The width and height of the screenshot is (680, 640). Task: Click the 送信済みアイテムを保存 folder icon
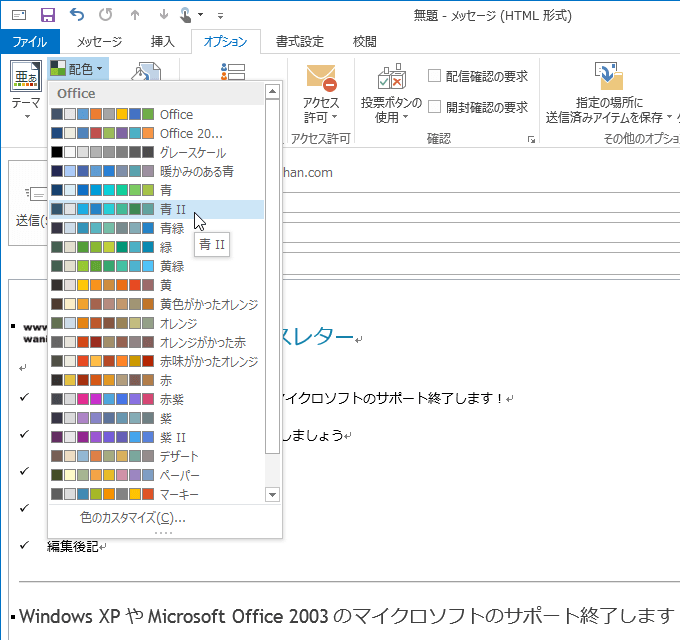pos(608,75)
